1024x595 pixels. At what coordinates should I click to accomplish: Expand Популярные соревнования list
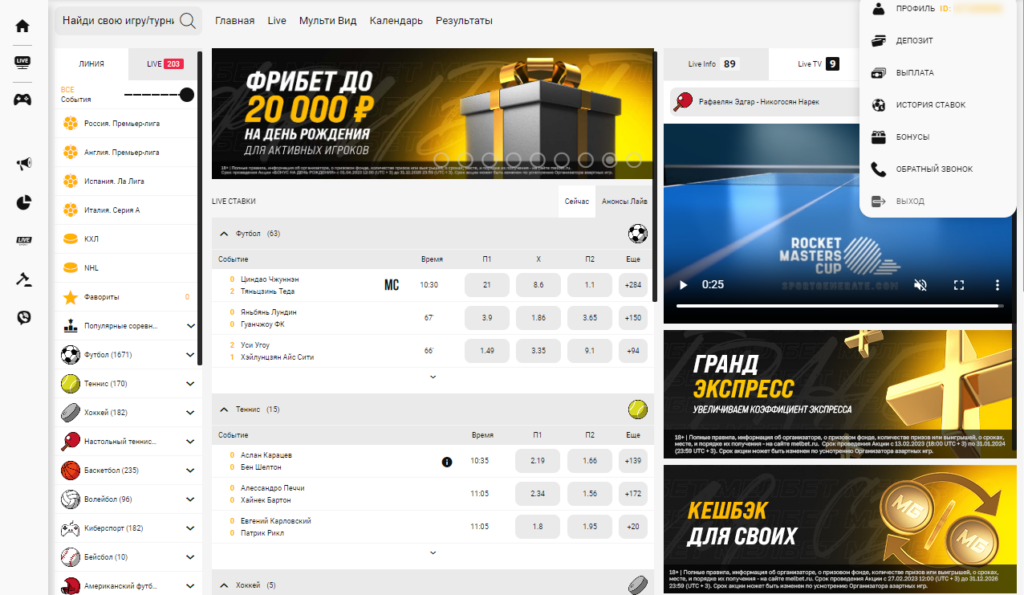coord(190,326)
